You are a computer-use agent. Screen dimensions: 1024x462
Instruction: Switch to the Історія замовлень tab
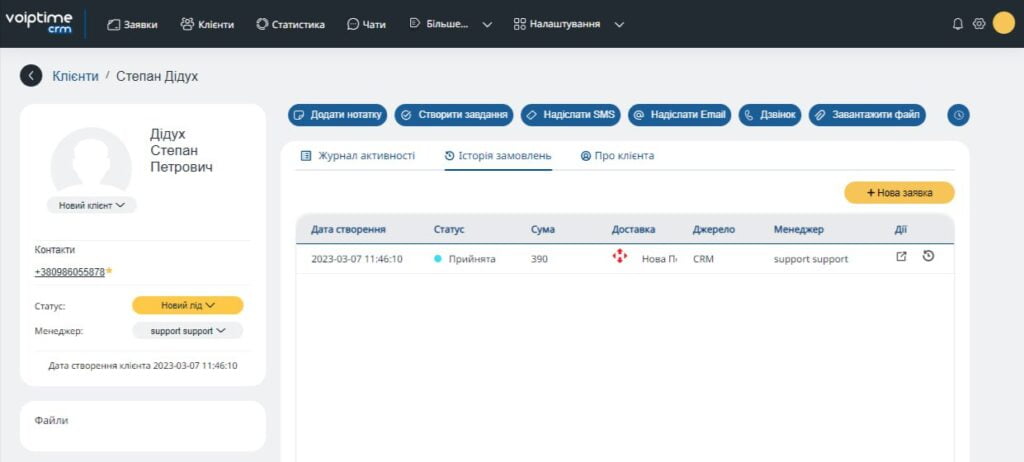498,156
